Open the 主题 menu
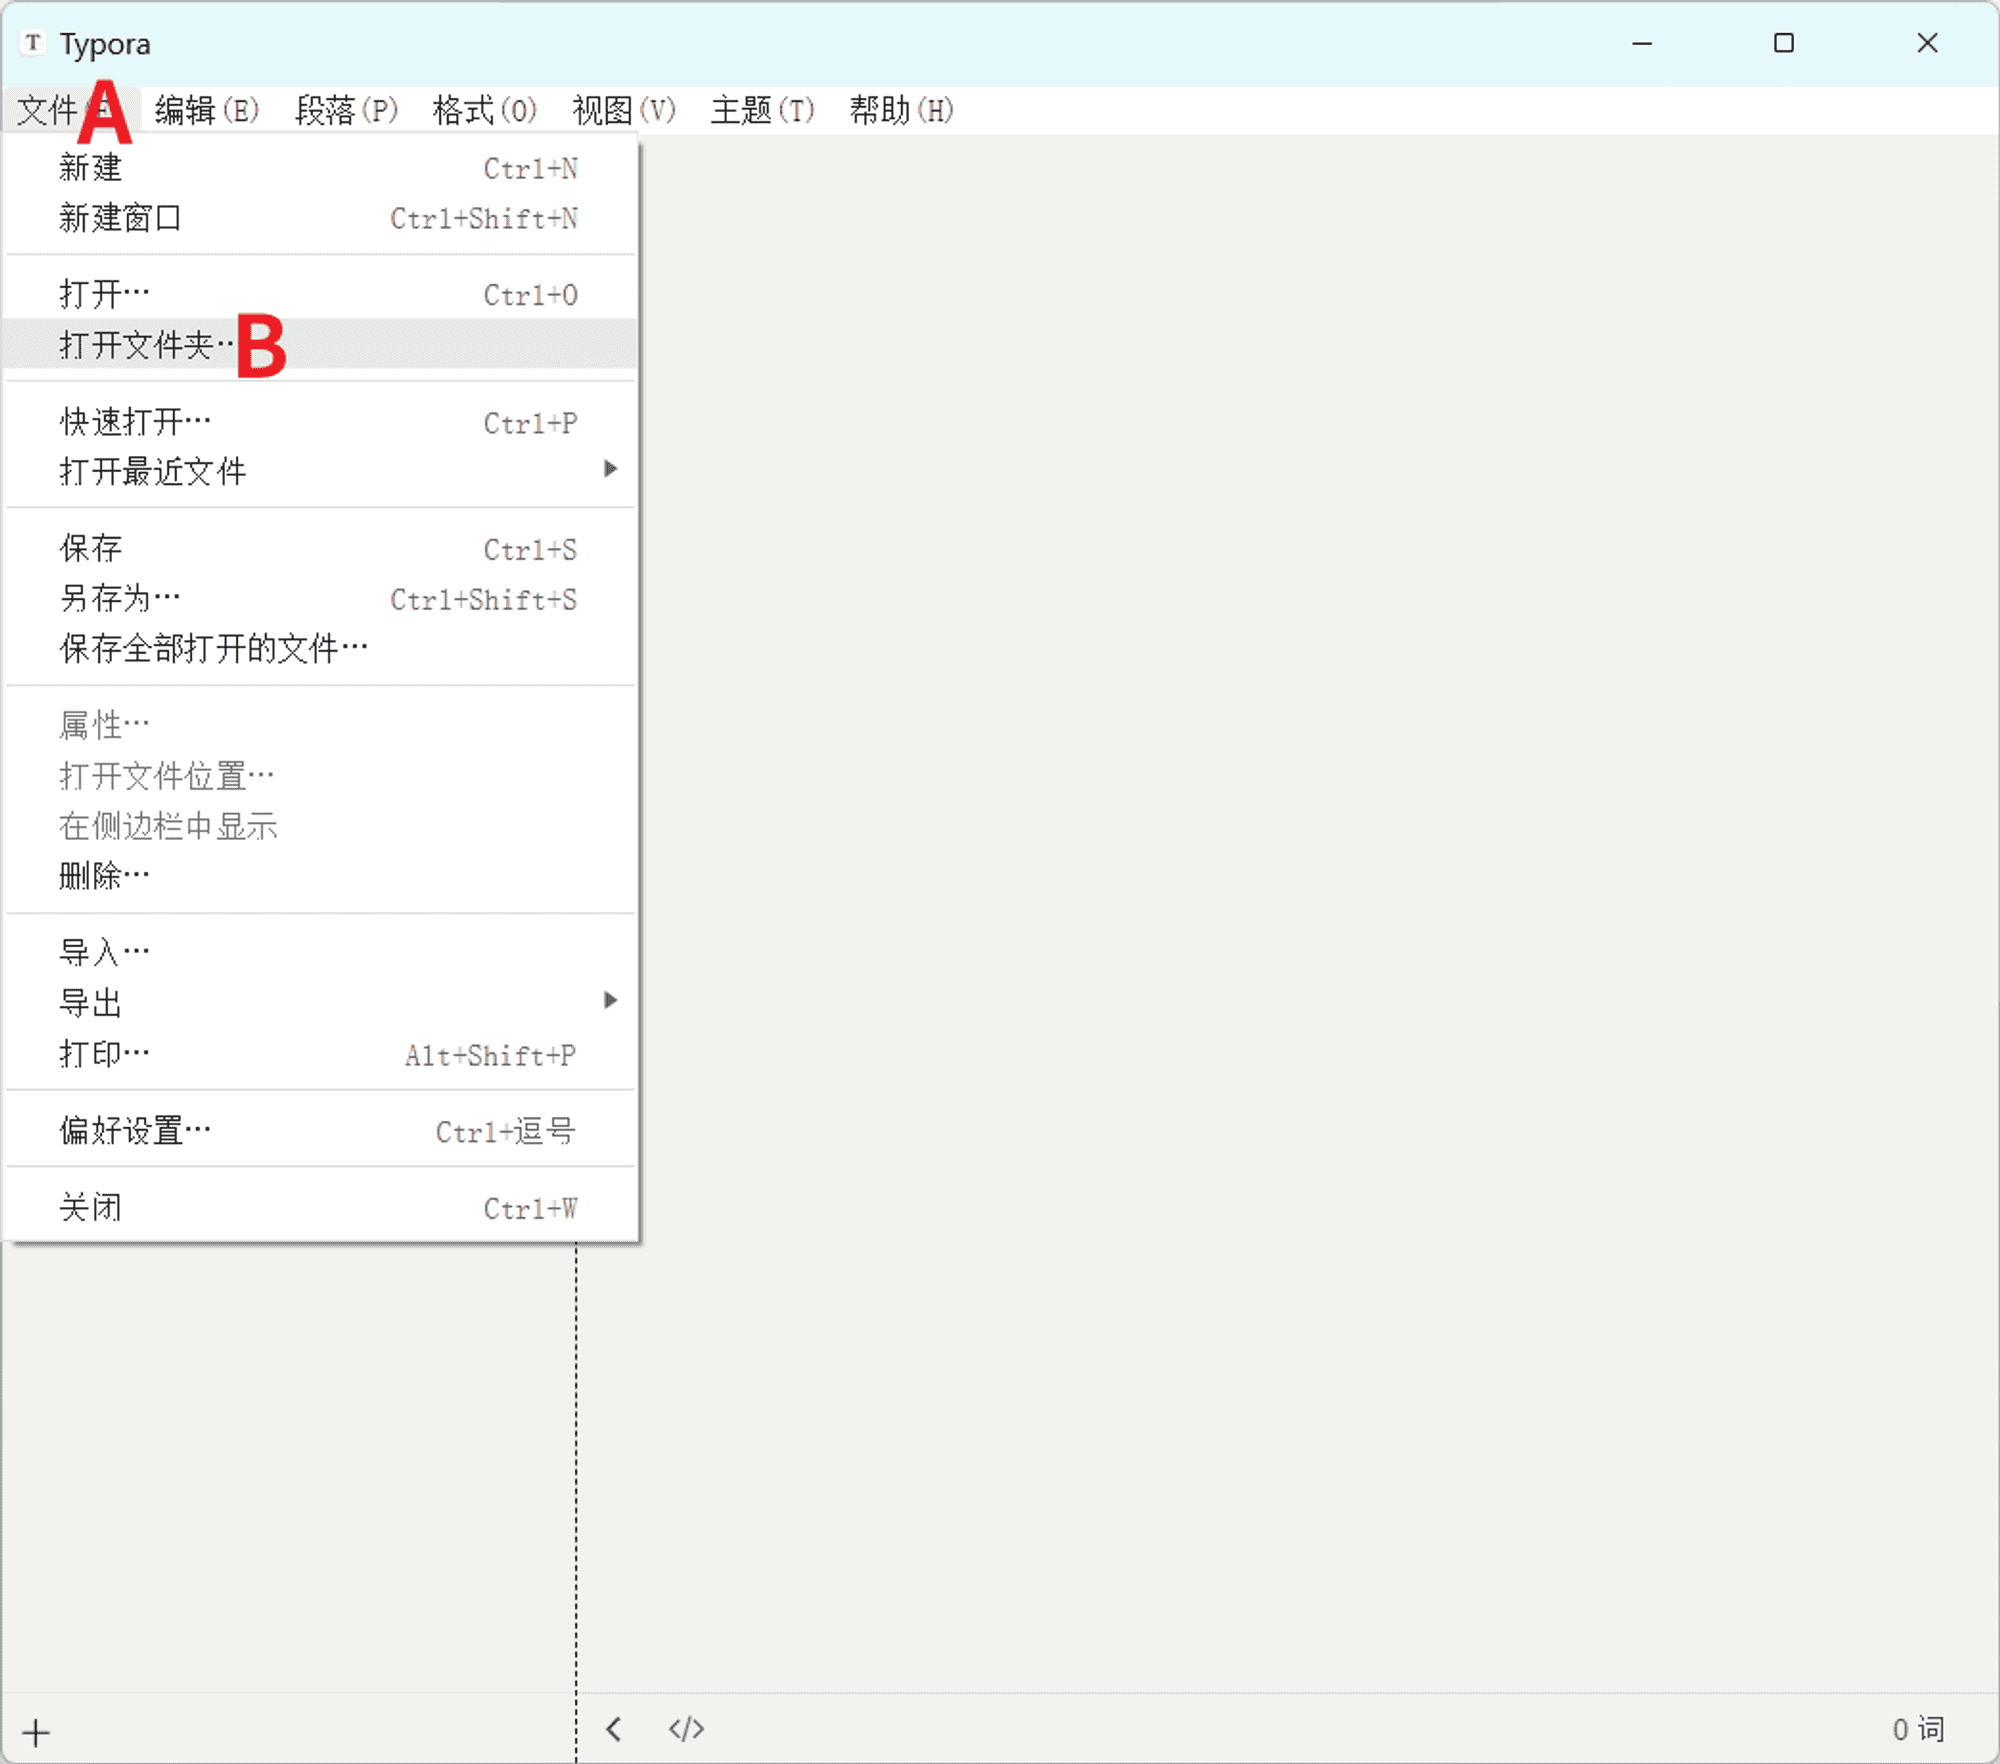This screenshot has width=2000, height=1764. (761, 110)
